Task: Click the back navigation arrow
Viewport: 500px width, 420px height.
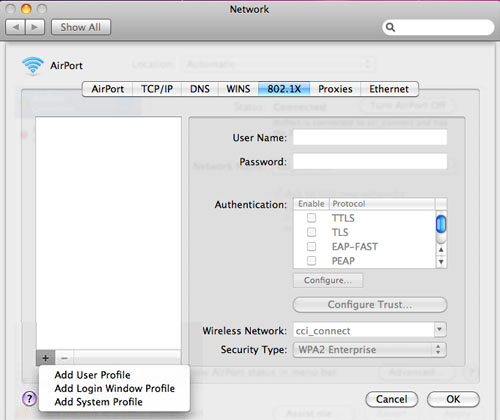Action: (x=15, y=27)
